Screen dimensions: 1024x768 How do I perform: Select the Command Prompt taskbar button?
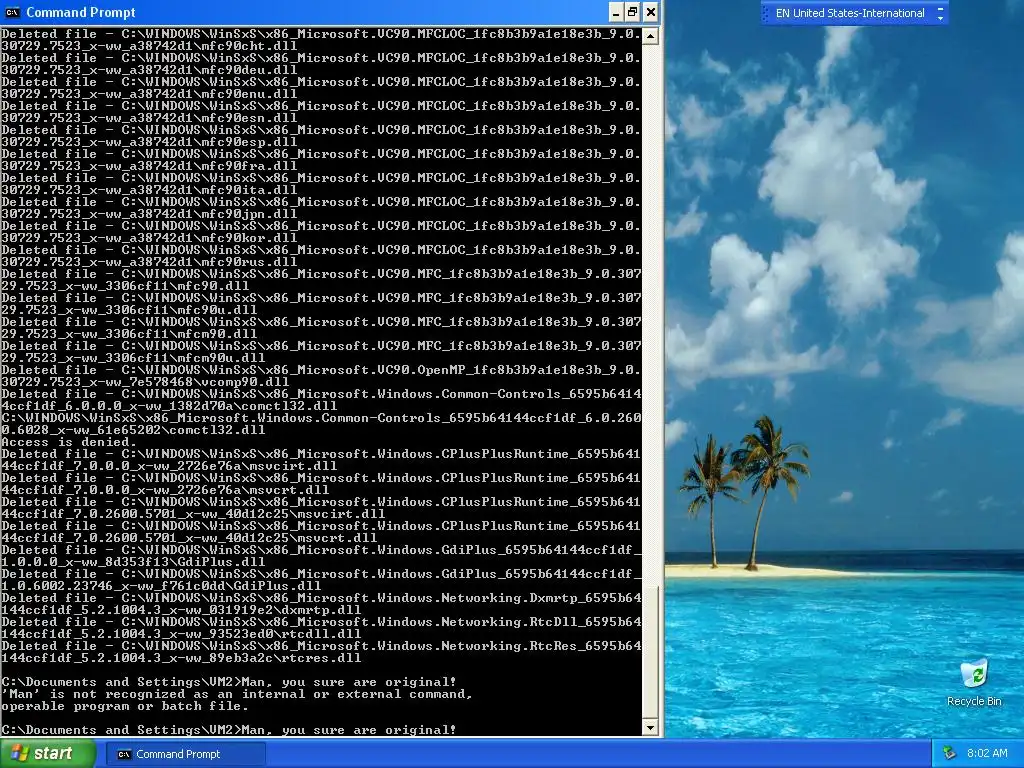pos(185,754)
